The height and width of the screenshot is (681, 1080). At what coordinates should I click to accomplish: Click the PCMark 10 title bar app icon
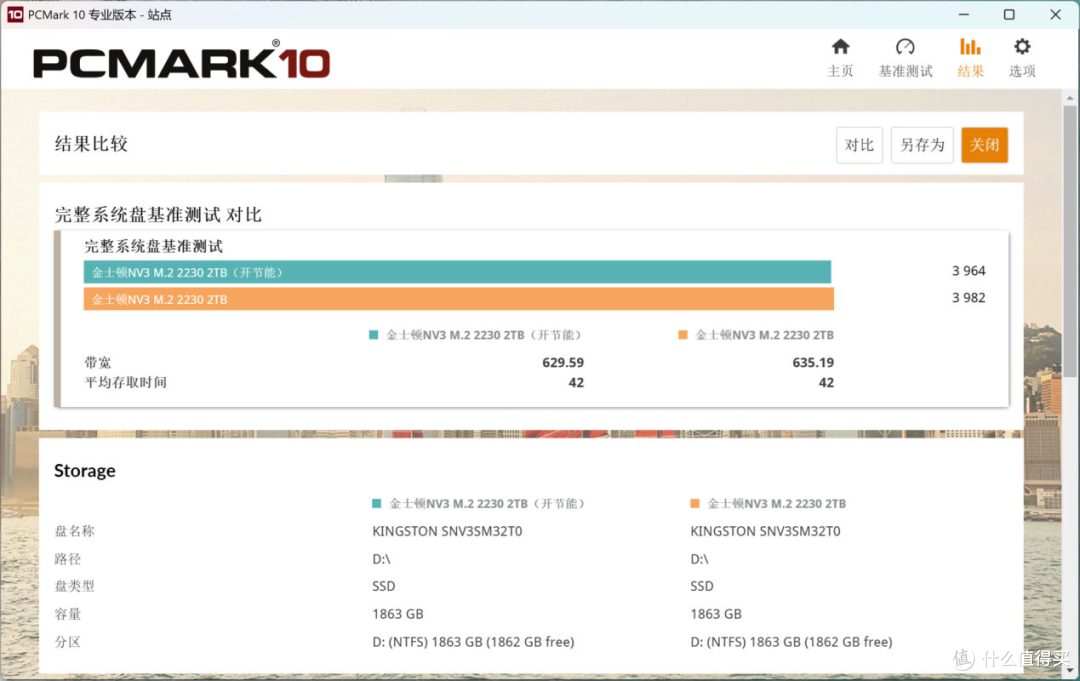(x=14, y=14)
